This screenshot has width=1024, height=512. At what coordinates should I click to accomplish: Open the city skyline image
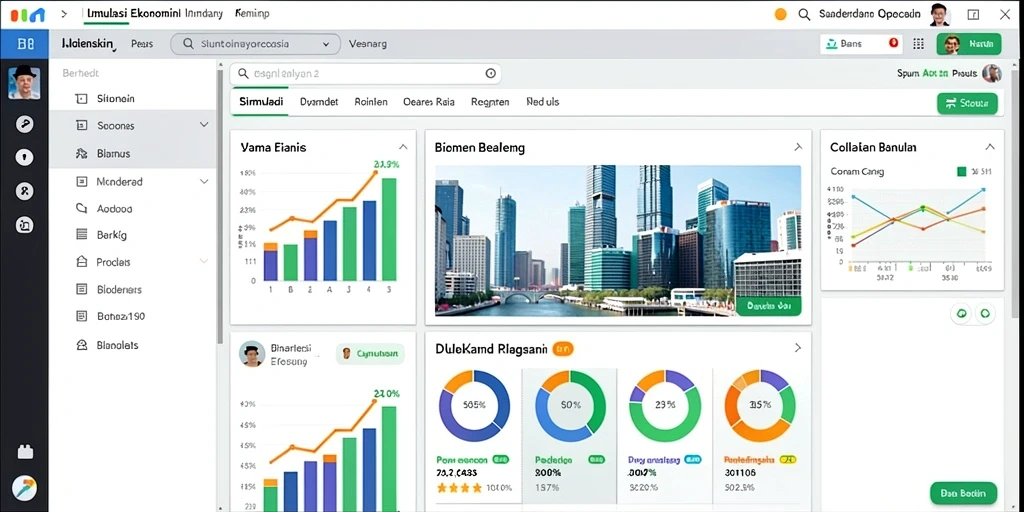[618, 240]
